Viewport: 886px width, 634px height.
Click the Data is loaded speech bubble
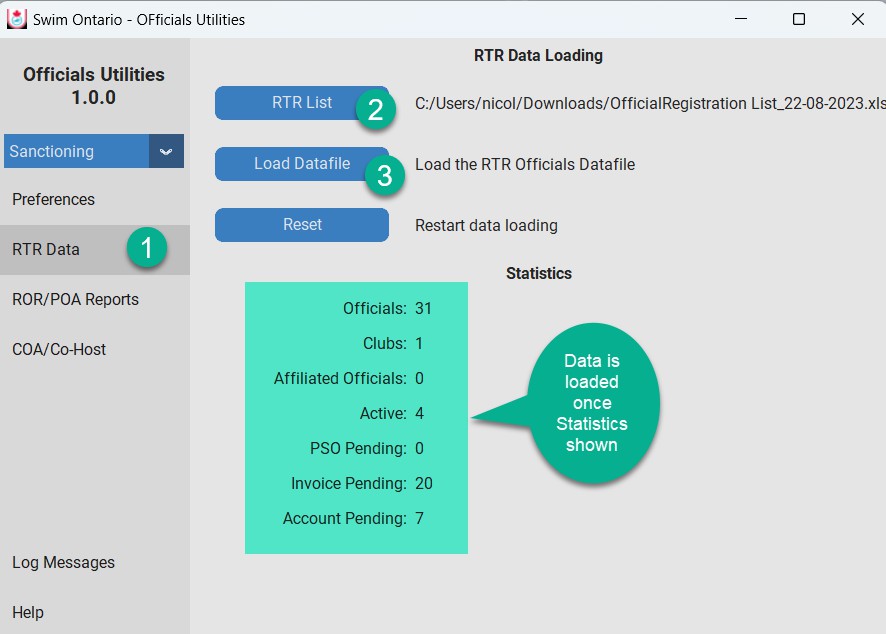(x=593, y=400)
